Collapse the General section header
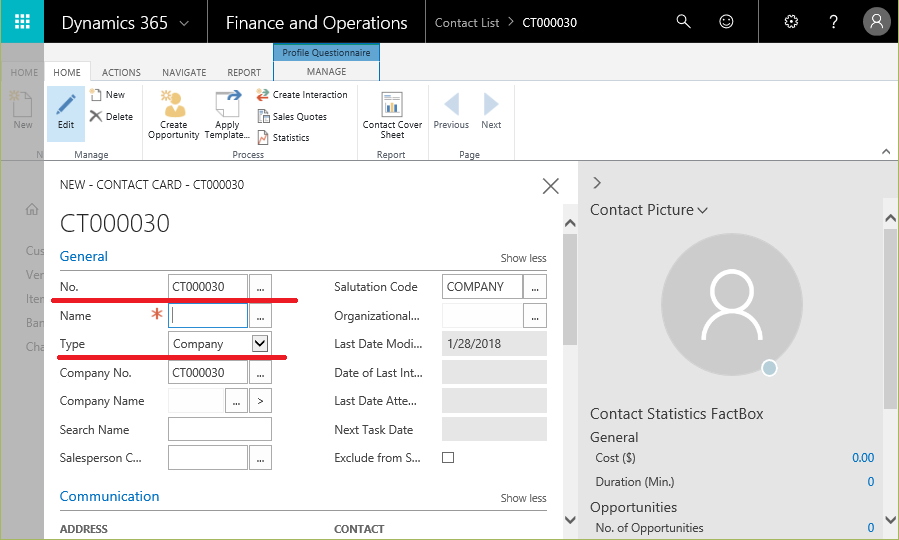Image resolution: width=899 pixels, height=540 pixels. point(84,256)
